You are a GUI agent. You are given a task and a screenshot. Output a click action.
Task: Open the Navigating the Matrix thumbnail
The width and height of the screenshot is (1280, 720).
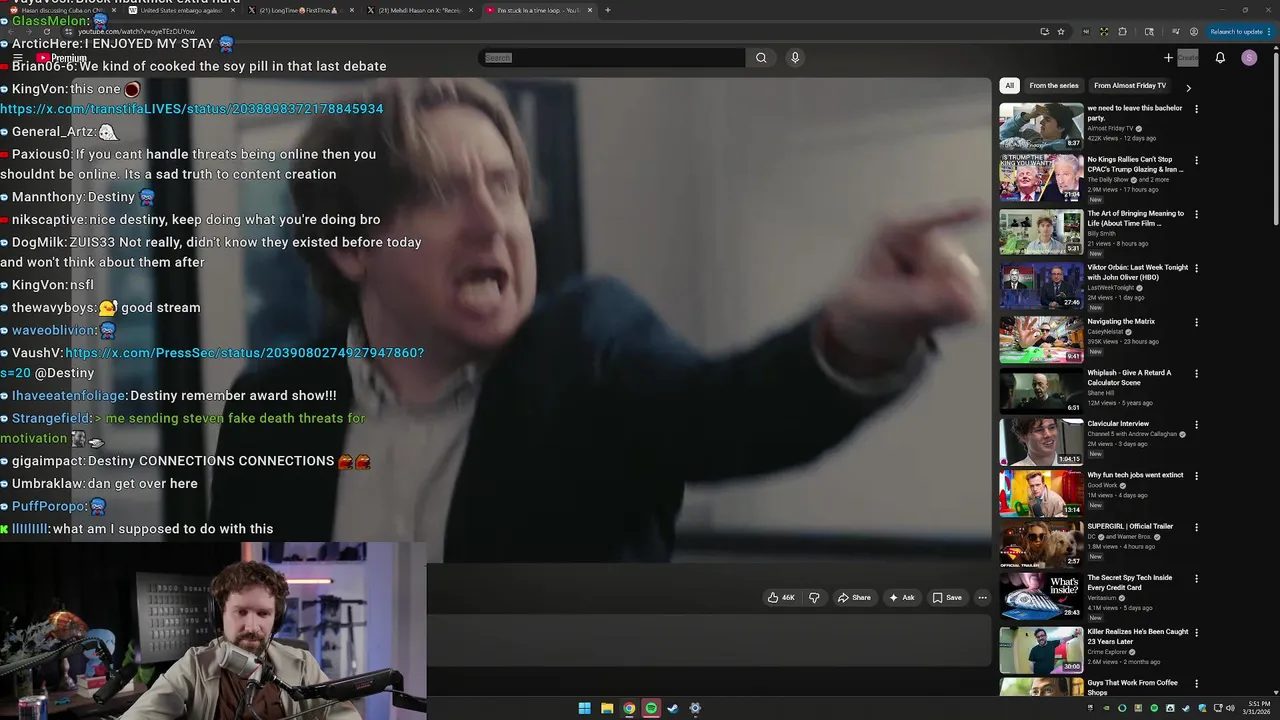1041,339
